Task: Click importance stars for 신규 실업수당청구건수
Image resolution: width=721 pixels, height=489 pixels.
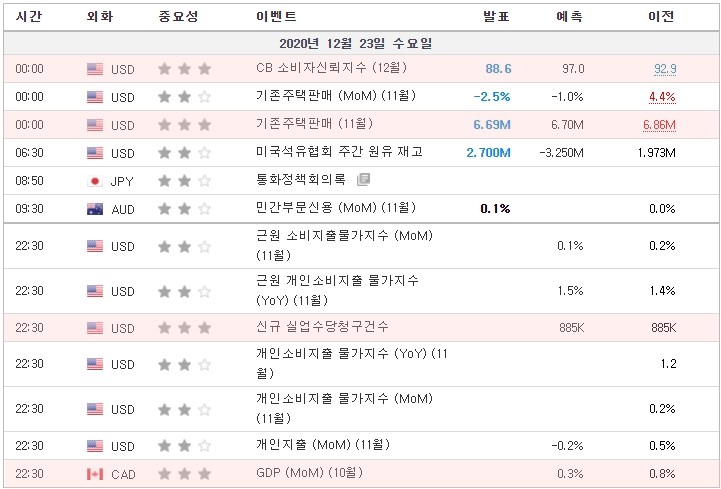Action: tap(184, 328)
